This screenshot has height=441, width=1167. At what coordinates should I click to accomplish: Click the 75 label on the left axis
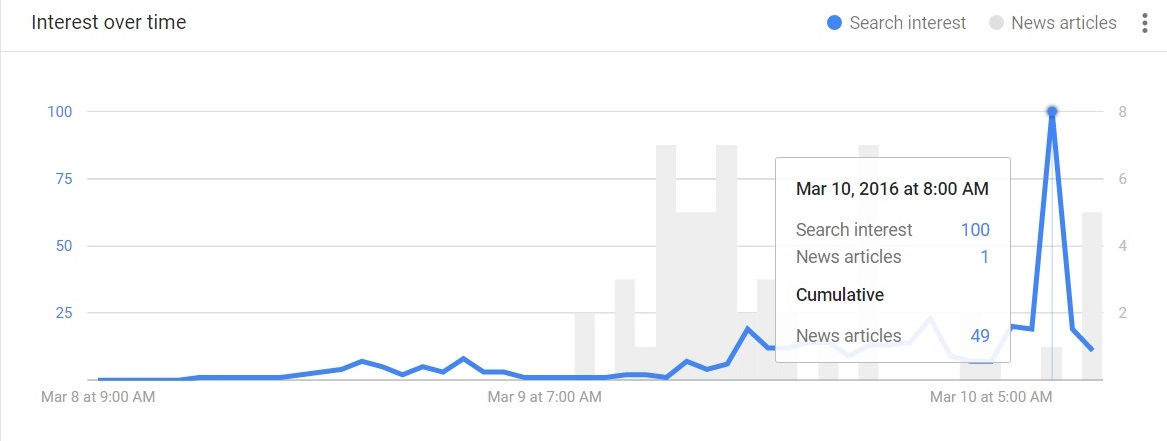point(63,179)
